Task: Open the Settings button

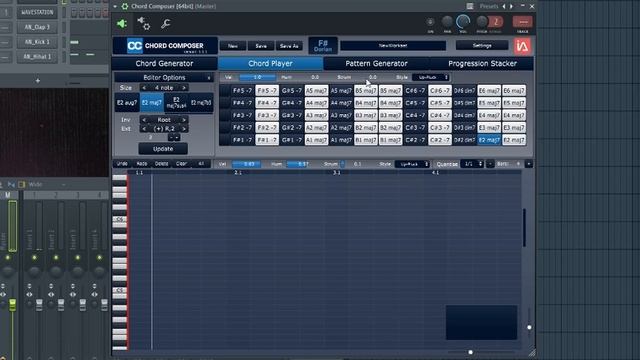Action: point(482,45)
